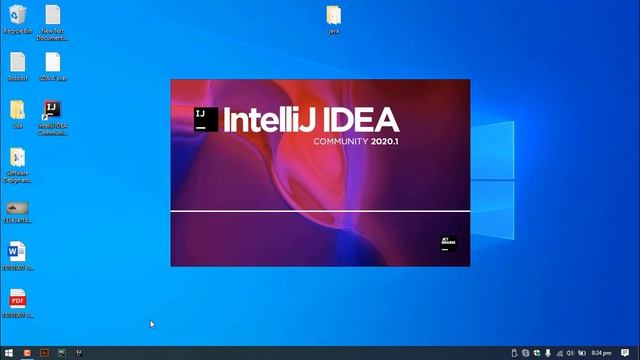
Task: Open the 8:24 pm taskbar clock
Action: coord(601,353)
